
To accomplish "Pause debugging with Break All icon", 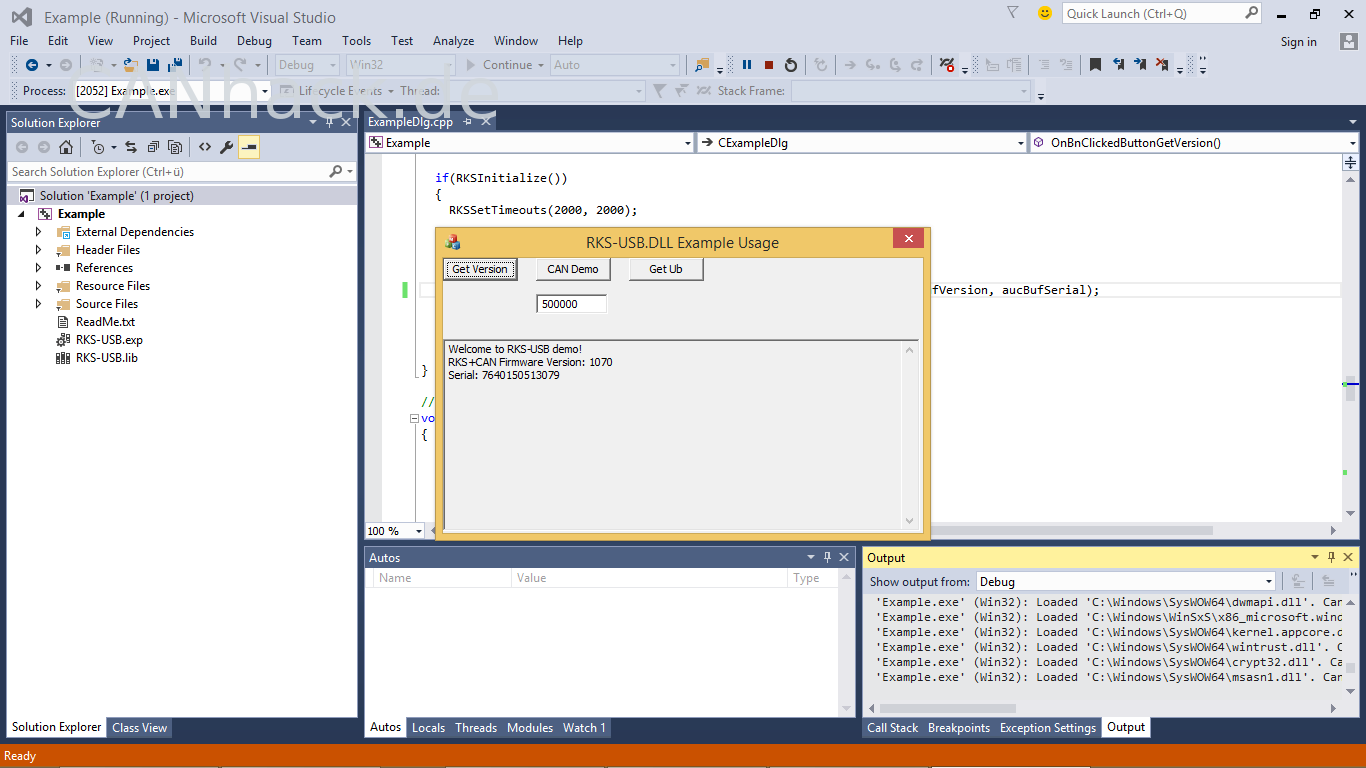I will [x=747, y=65].
